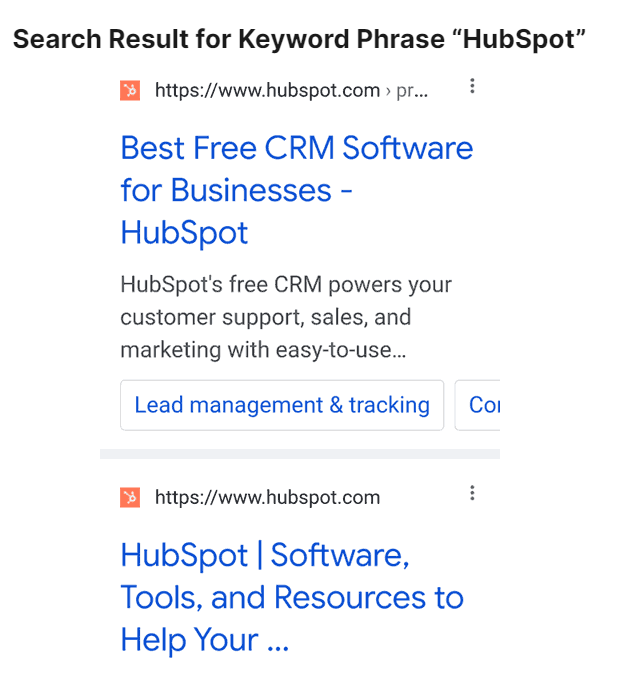Click the gray divider between the two results
This screenshot has height=689, width=626.
[300, 454]
